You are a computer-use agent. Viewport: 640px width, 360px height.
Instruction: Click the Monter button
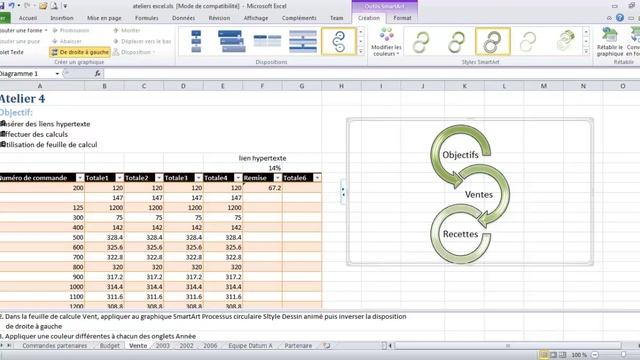click(x=127, y=31)
